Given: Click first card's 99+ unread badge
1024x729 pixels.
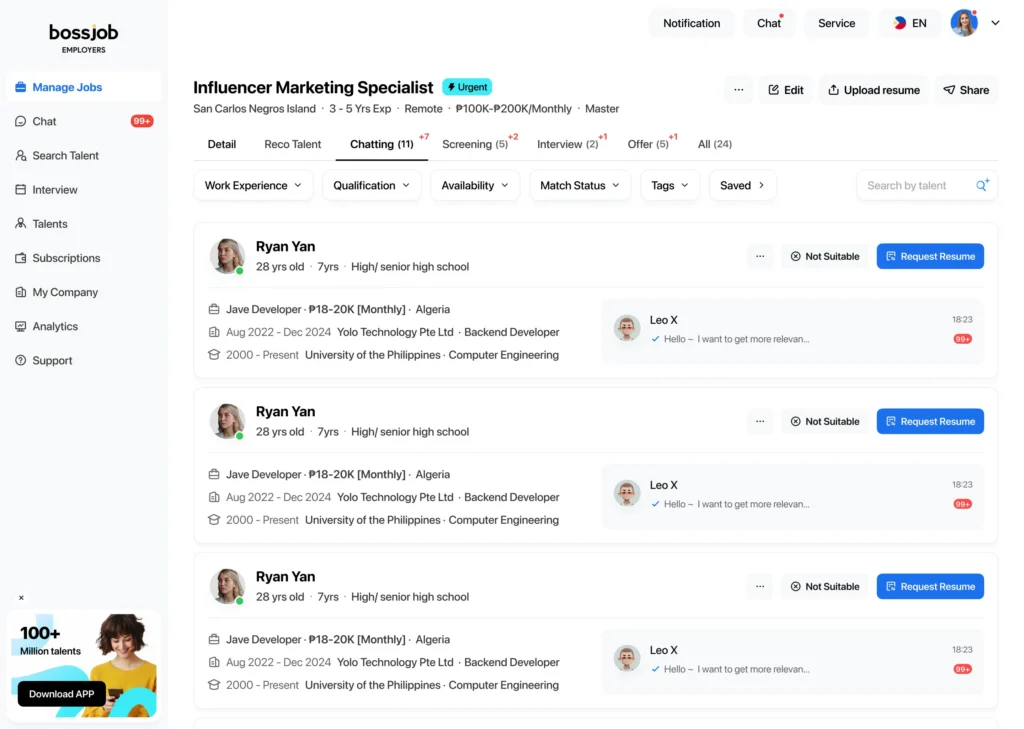Looking at the screenshot, I should pos(962,339).
